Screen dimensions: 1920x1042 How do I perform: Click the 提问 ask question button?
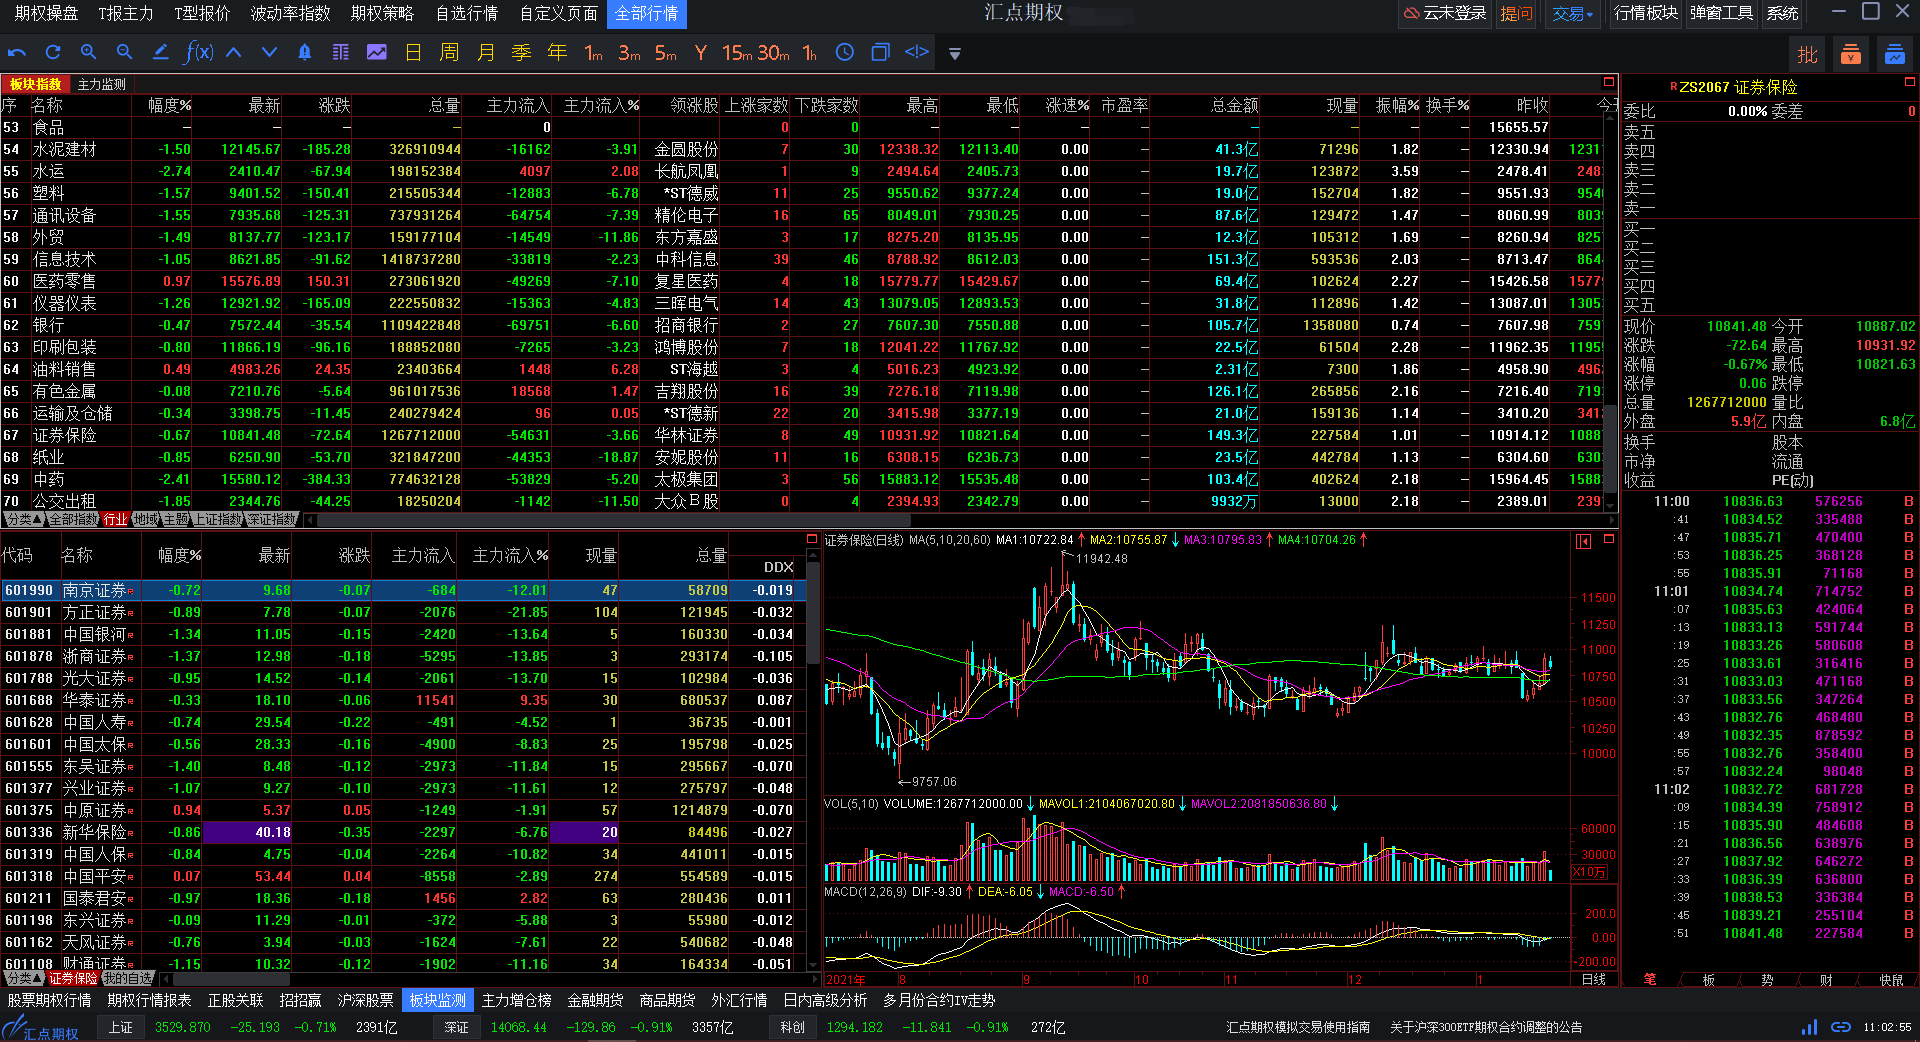[x=1516, y=14]
